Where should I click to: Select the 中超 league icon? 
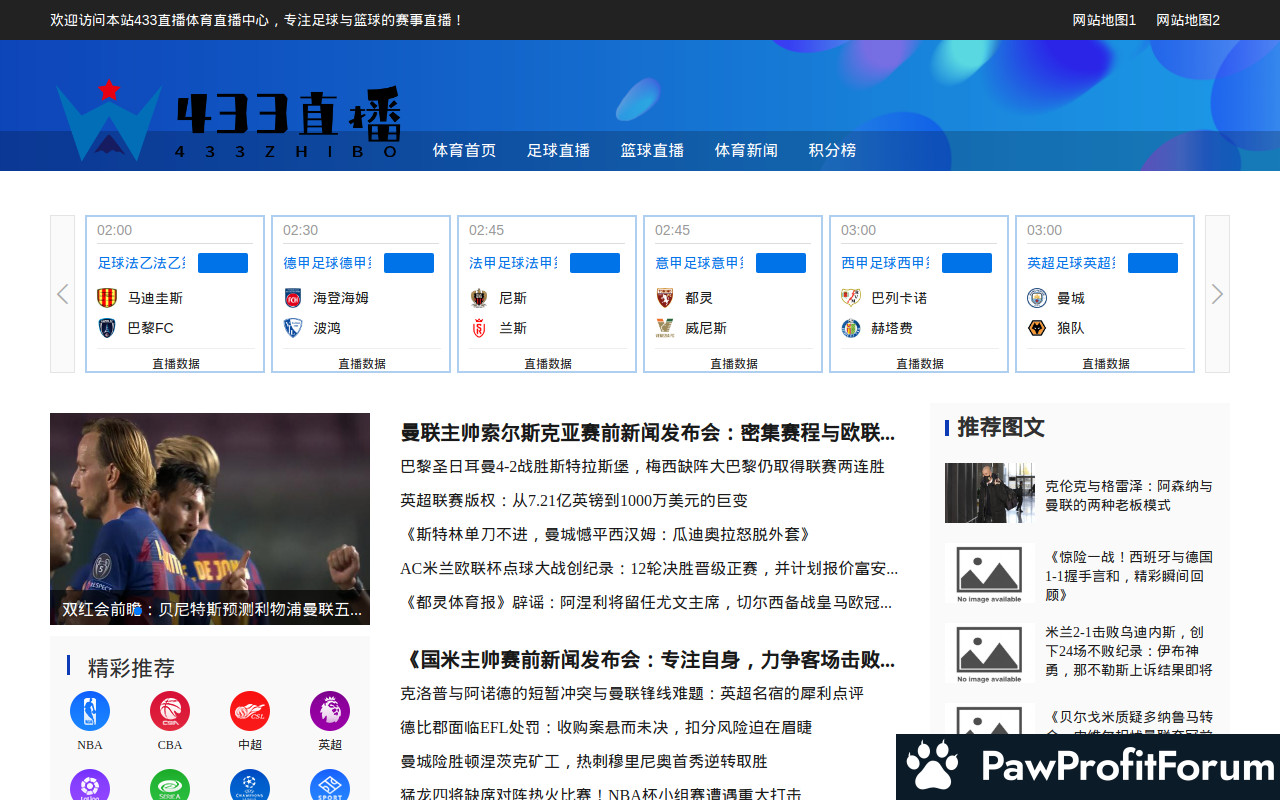click(250, 711)
